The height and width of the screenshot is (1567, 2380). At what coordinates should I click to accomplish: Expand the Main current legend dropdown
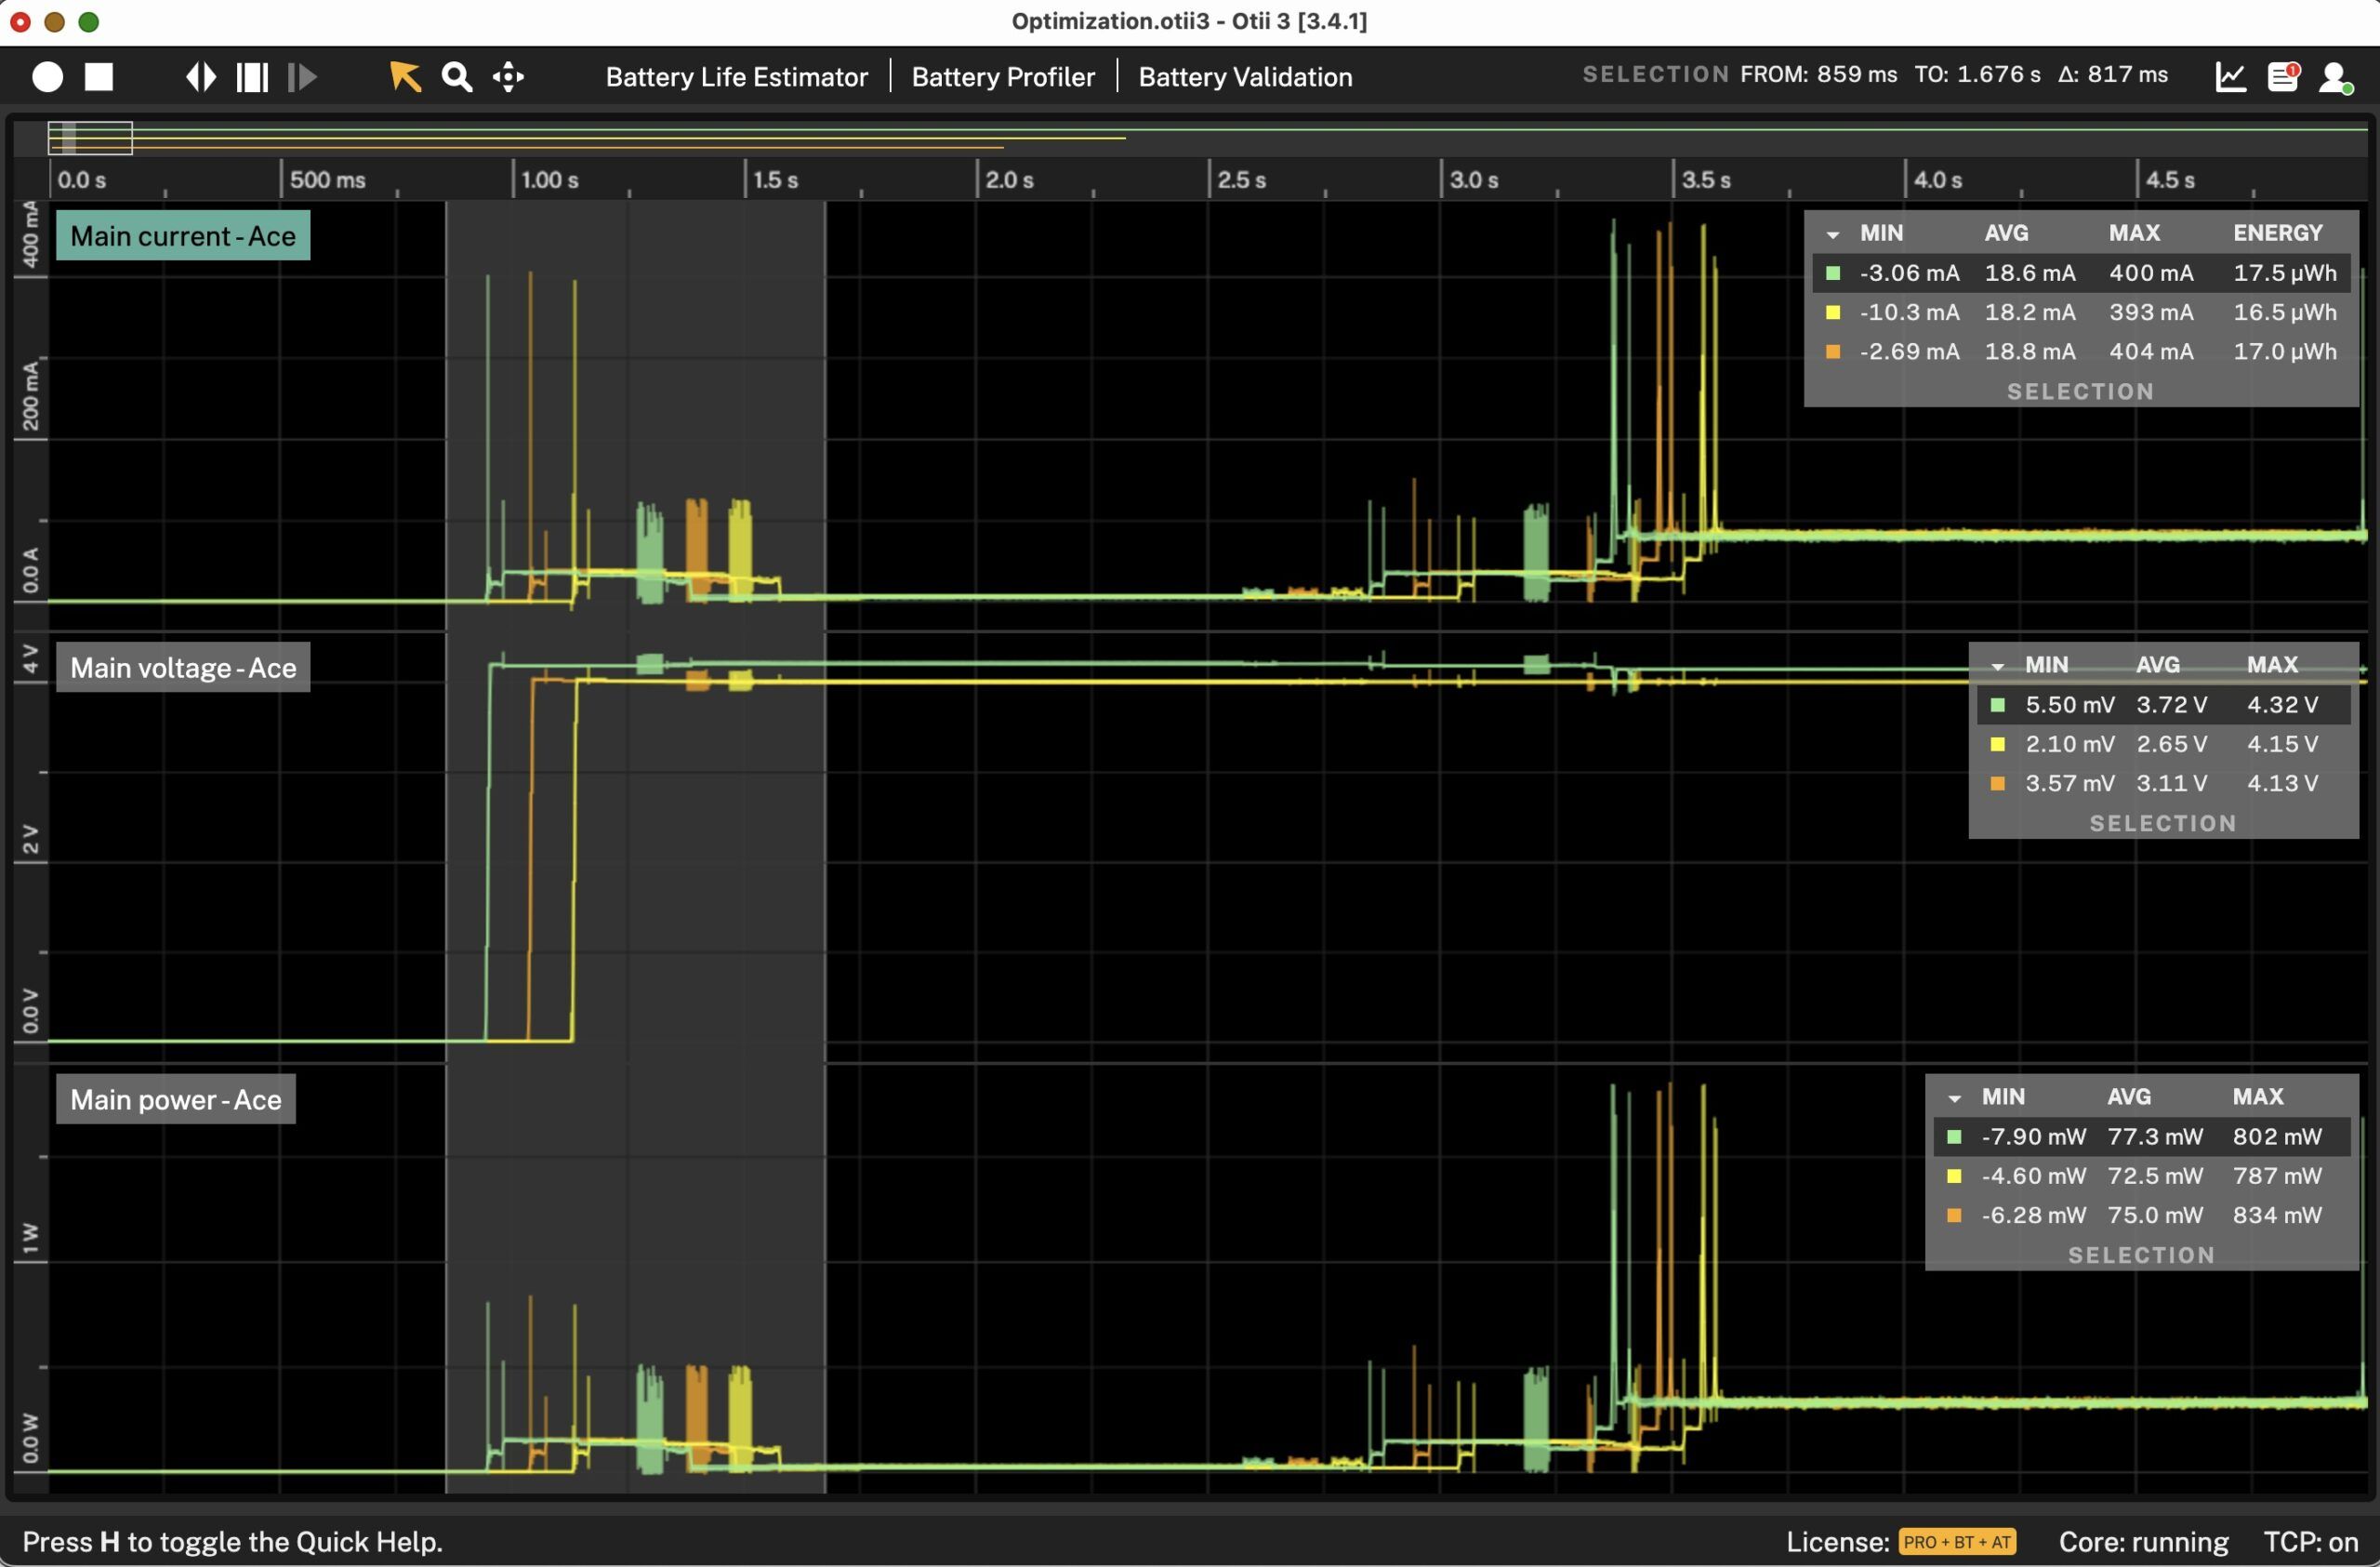click(x=1830, y=232)
